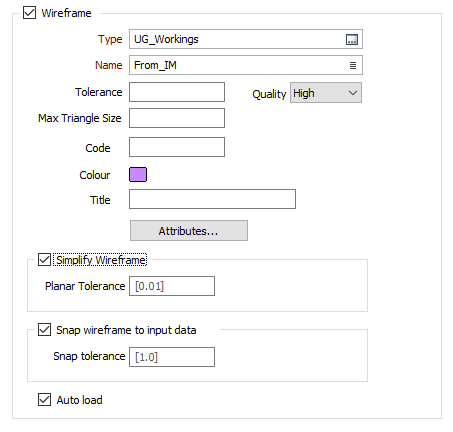Click into the Max Triangle Size field
453x432 pixels.
[x=177, y=118]
